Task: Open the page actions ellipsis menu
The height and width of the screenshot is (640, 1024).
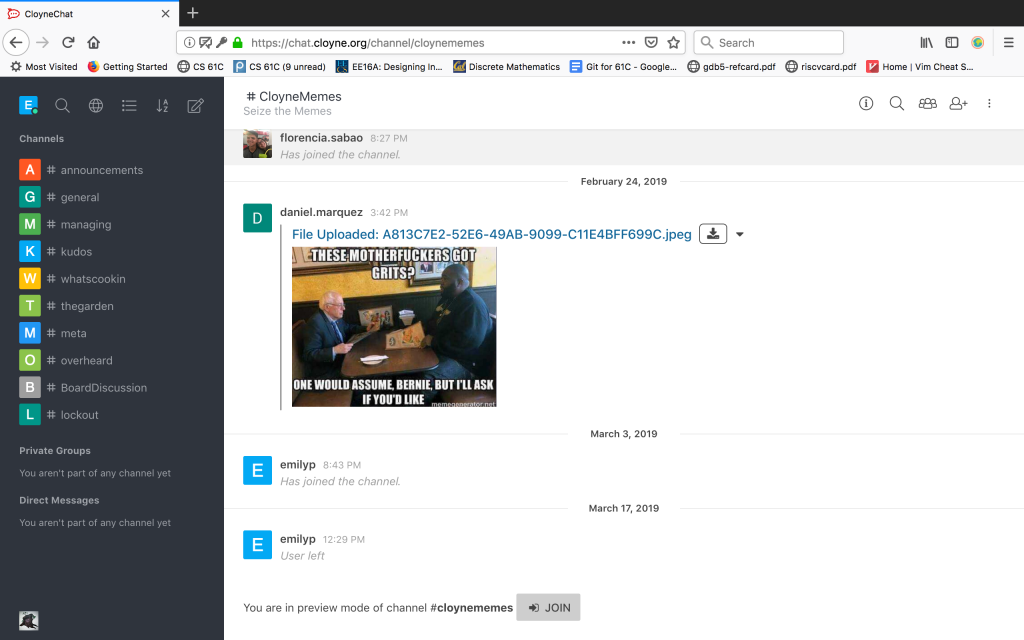Action: (628, 42)
